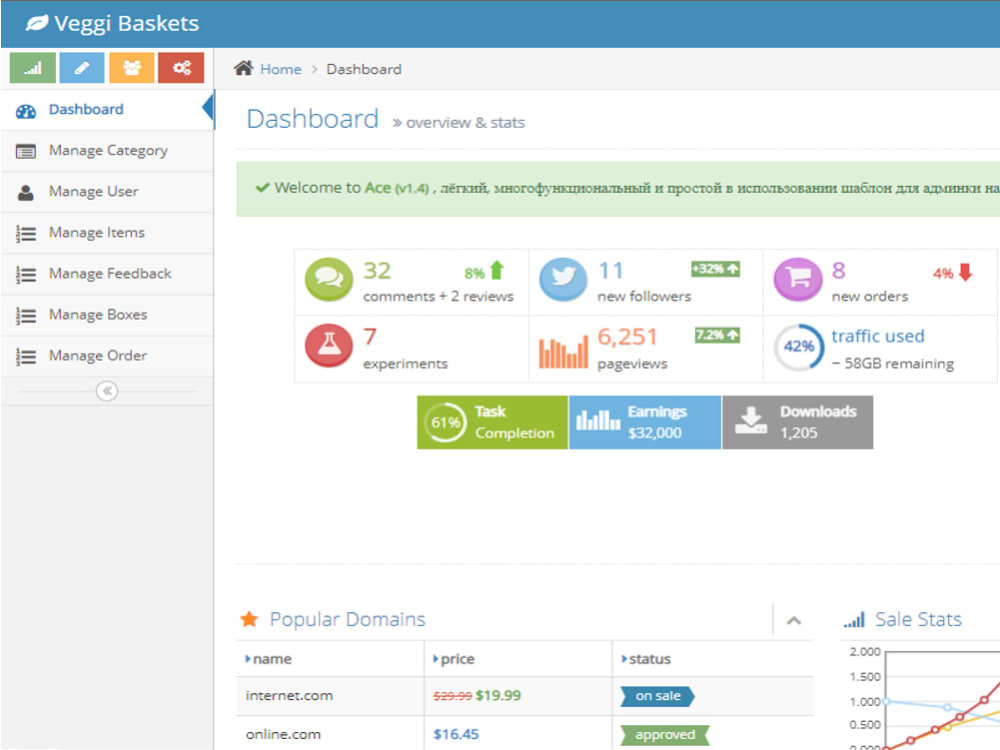Open Manage Category menu item
This screenshot has height=750, width=1000.
click(107, 151)
